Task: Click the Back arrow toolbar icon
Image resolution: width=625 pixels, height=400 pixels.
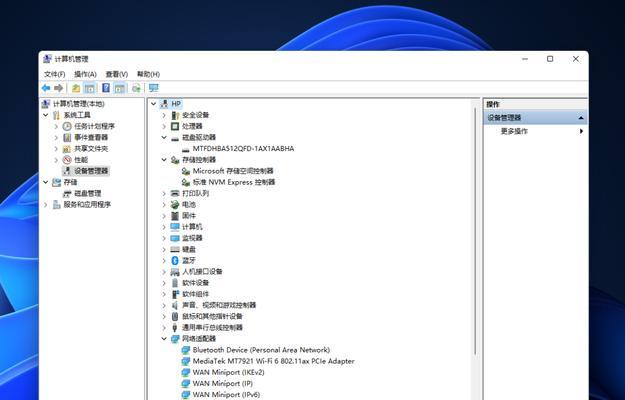Action: [x=46, y=88]
